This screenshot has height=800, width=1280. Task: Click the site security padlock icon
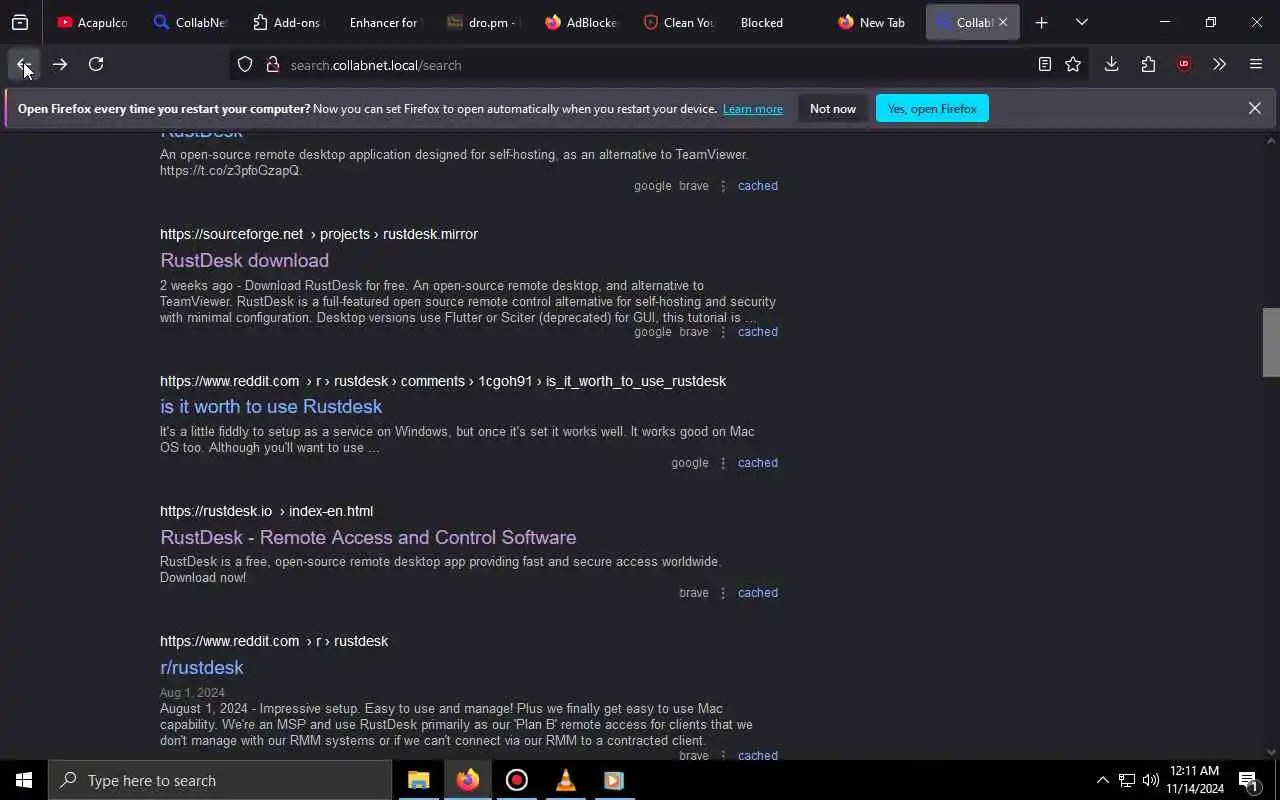[272, 65]
